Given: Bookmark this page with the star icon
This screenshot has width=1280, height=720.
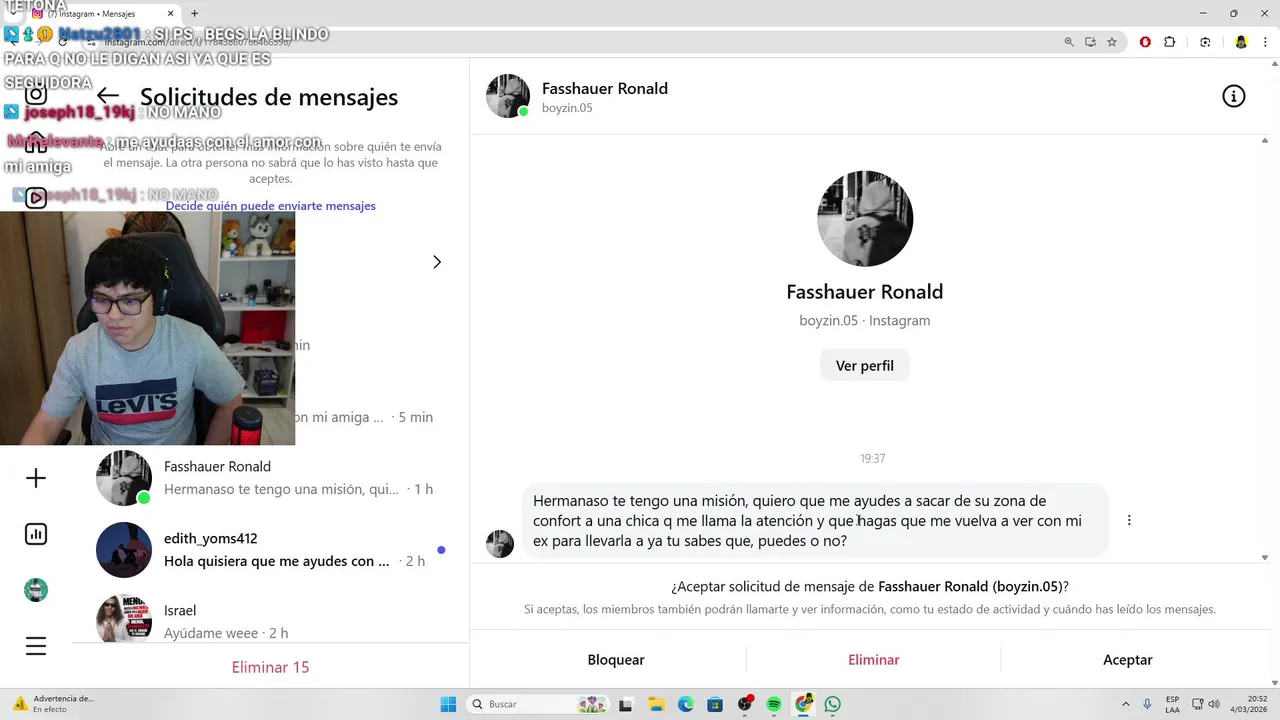Looking at the screenshot, I should click(x=1112, y=42).
